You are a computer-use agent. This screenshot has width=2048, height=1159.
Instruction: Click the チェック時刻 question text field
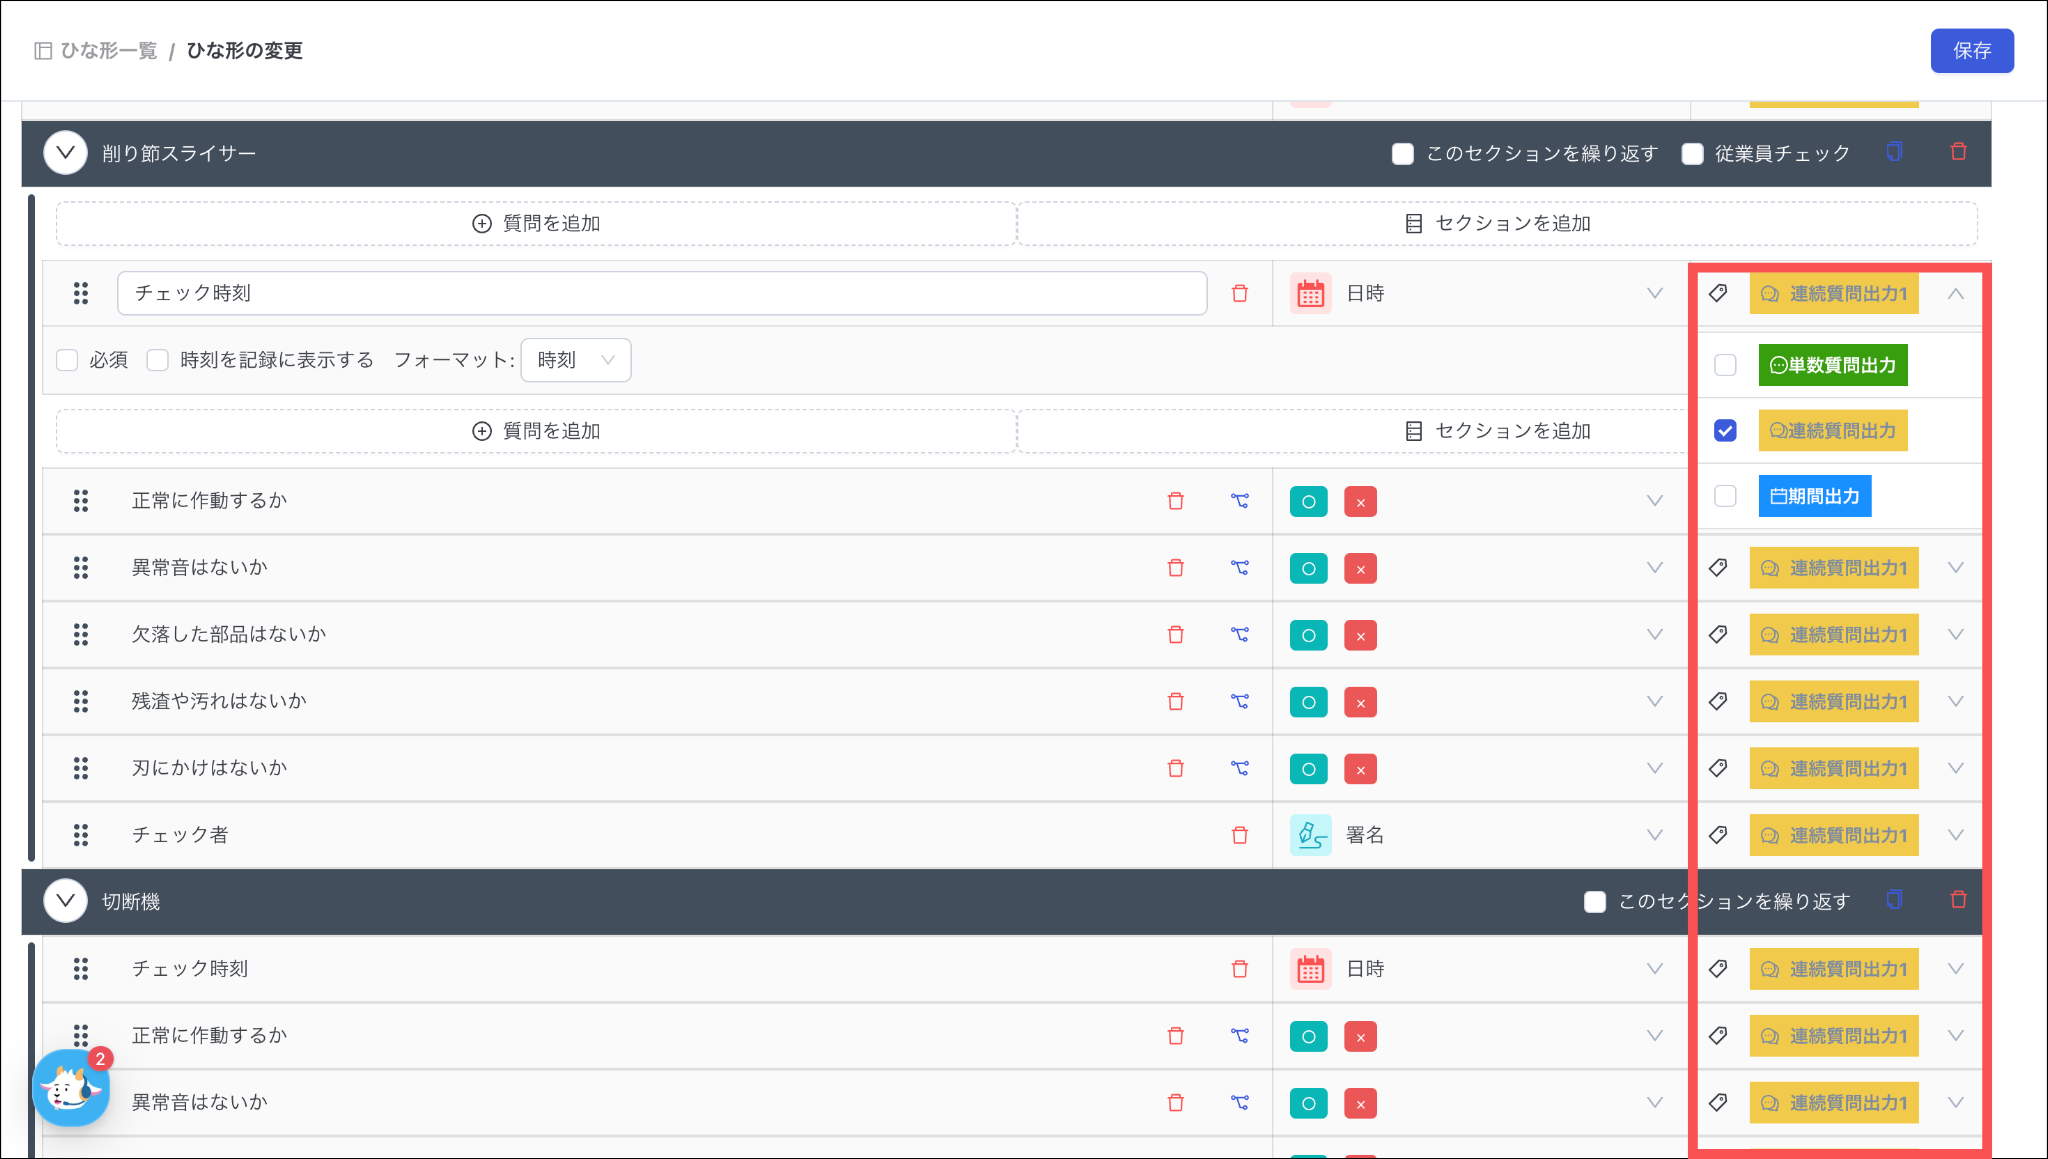point(660,293)
